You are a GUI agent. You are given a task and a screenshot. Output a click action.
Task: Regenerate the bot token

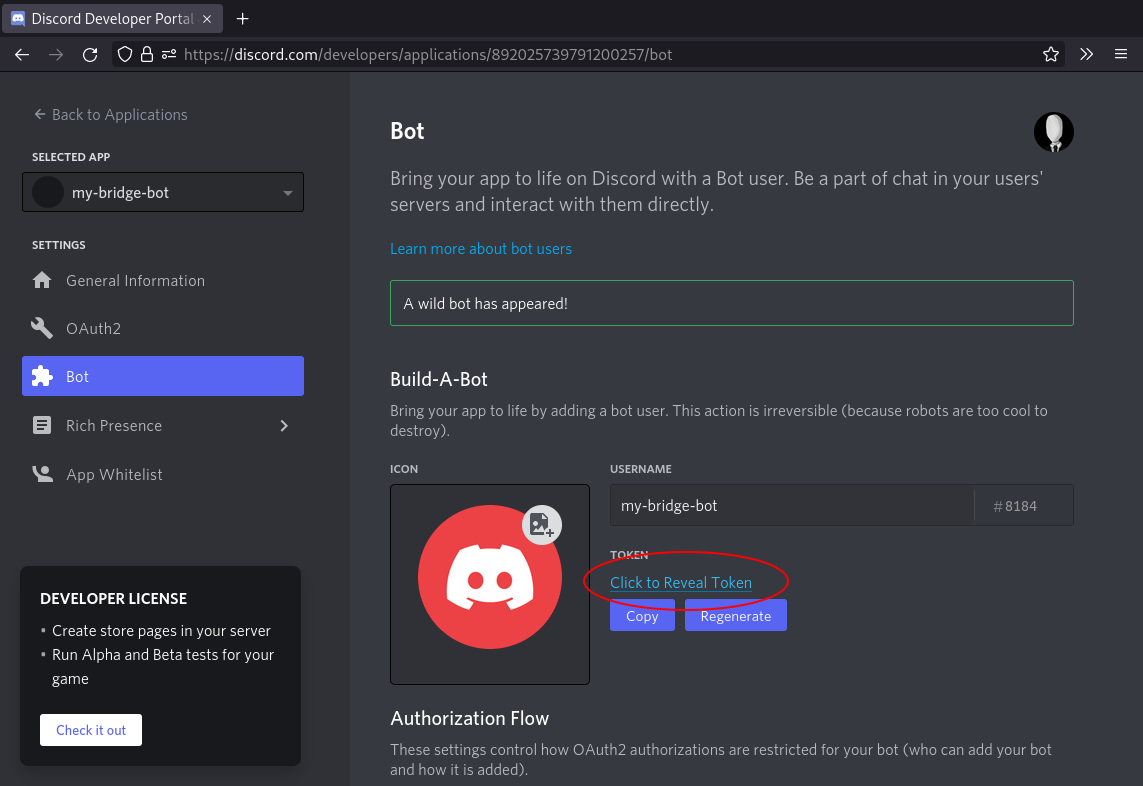pos(736,616)
